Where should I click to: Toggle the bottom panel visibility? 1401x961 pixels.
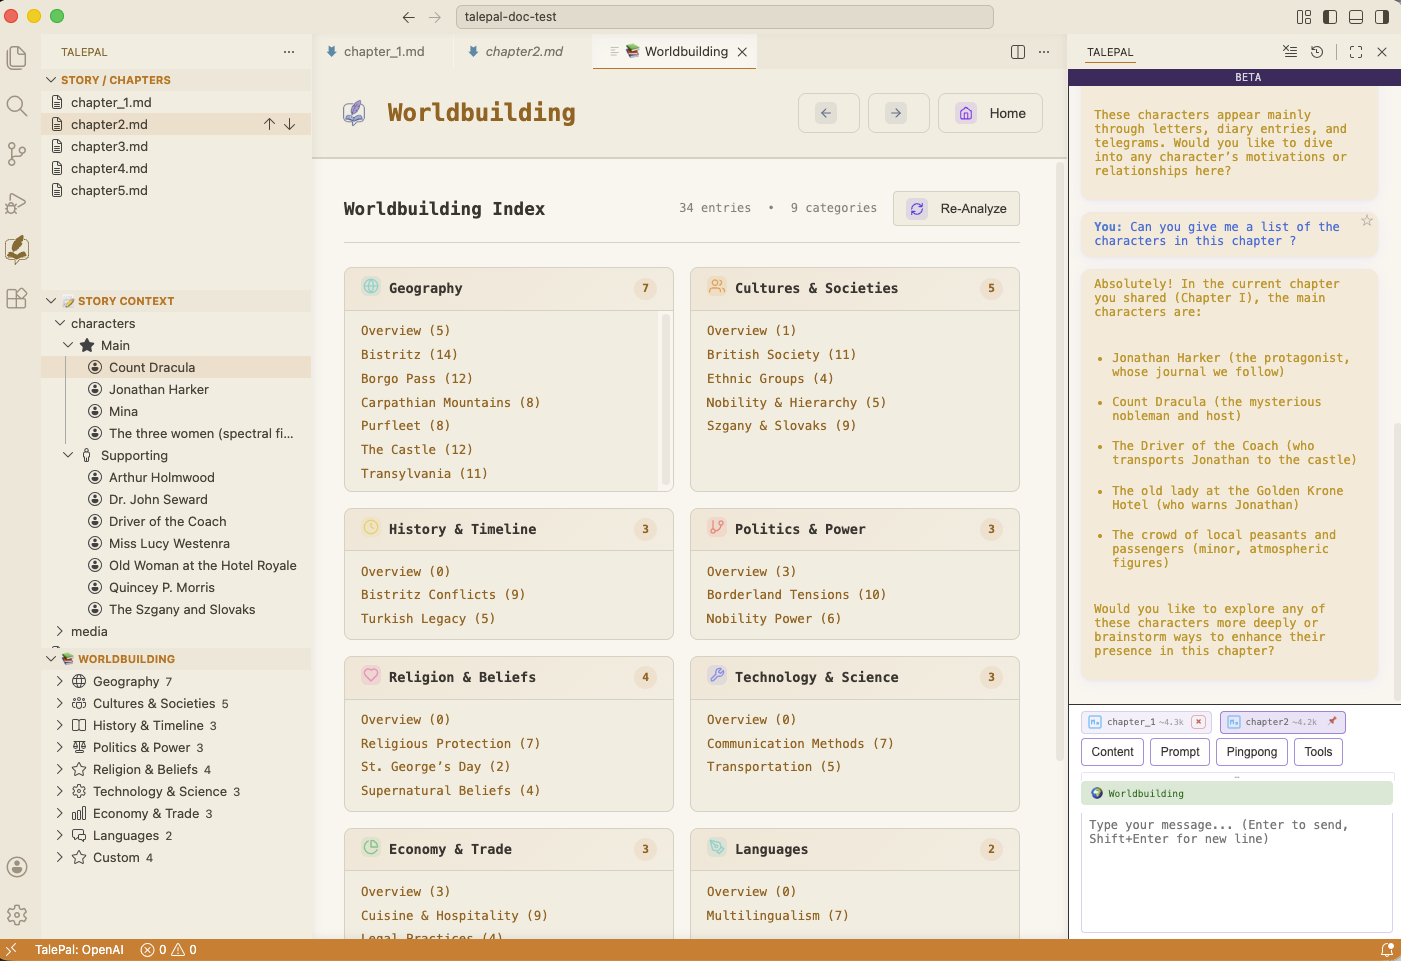click(x=1356, y=17)
